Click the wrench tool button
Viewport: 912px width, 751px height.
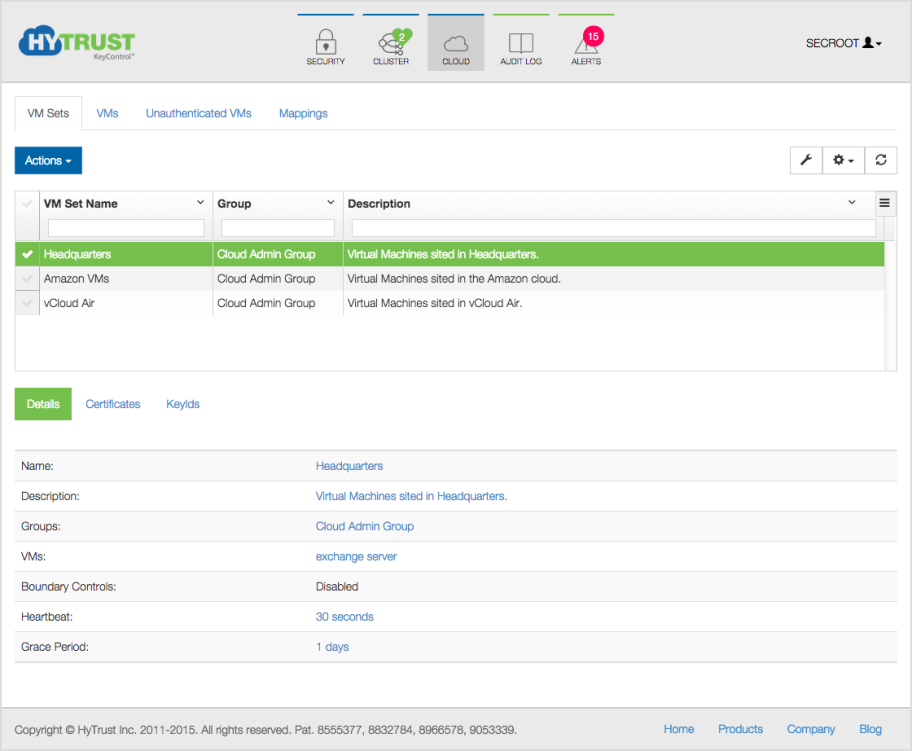[x=806, y=160]
